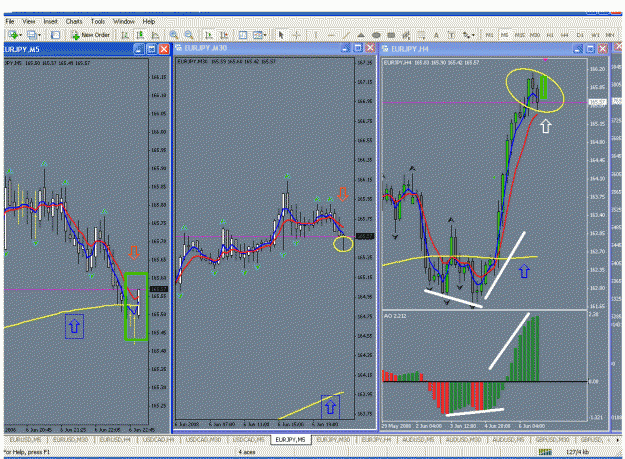Select the Text 'A' drawing tool
Screen dimensions: 625x459
pyautogui.click(x=436, y=35)
